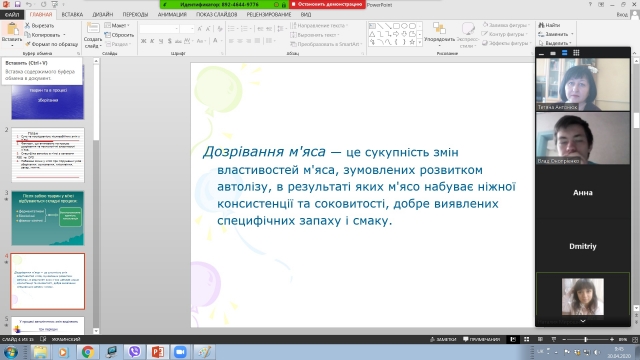Click the zoom slider handle in status bar

point(585,340)
